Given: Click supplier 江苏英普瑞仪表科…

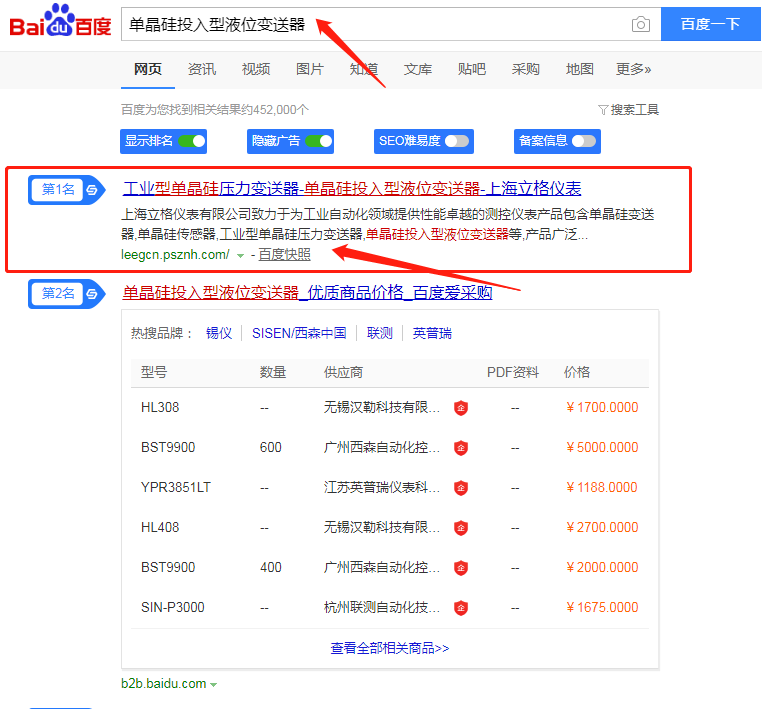Looking at the screenshot, I should pyautogui.click(x=382, y=487).
